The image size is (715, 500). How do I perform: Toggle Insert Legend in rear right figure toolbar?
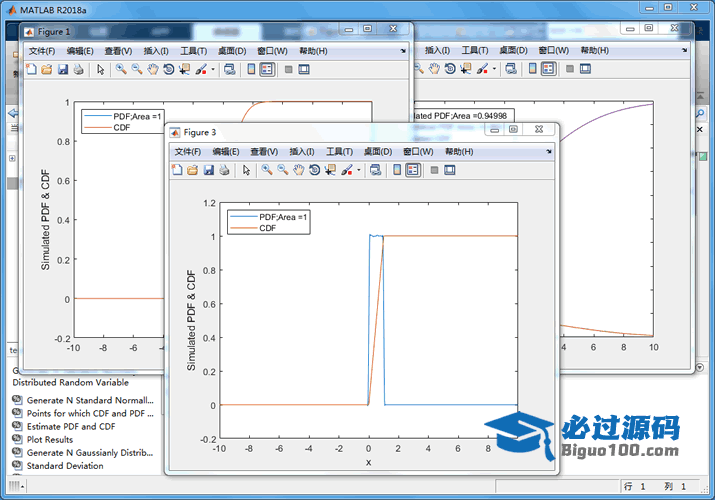pos(548,69)
